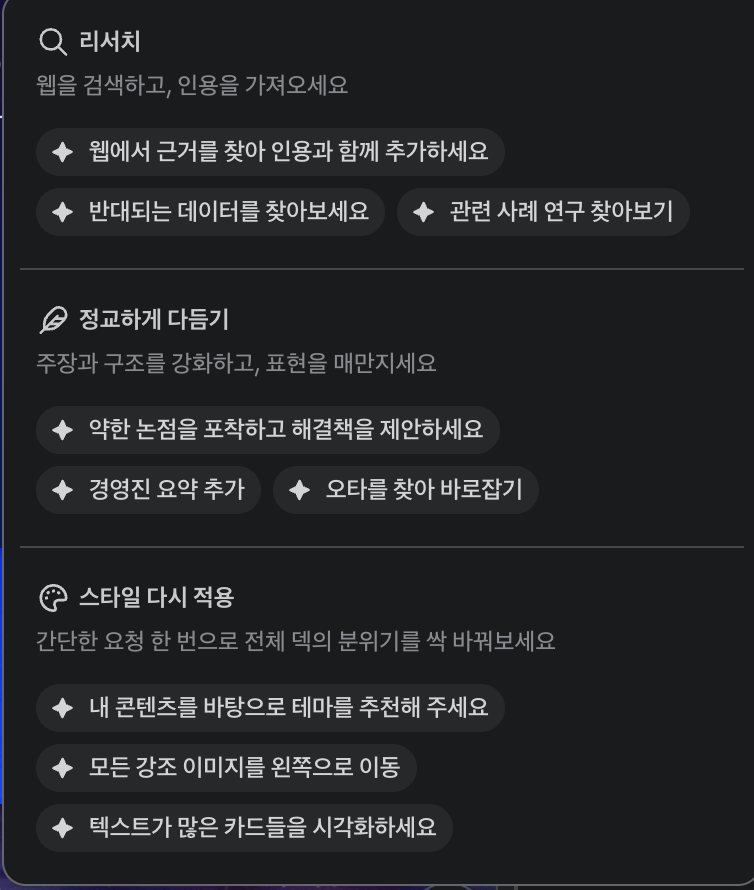Click the 경영진 요약 추가 label text
Image resolution: width=754 pixels, height=890 pixels.
(166, 490)
